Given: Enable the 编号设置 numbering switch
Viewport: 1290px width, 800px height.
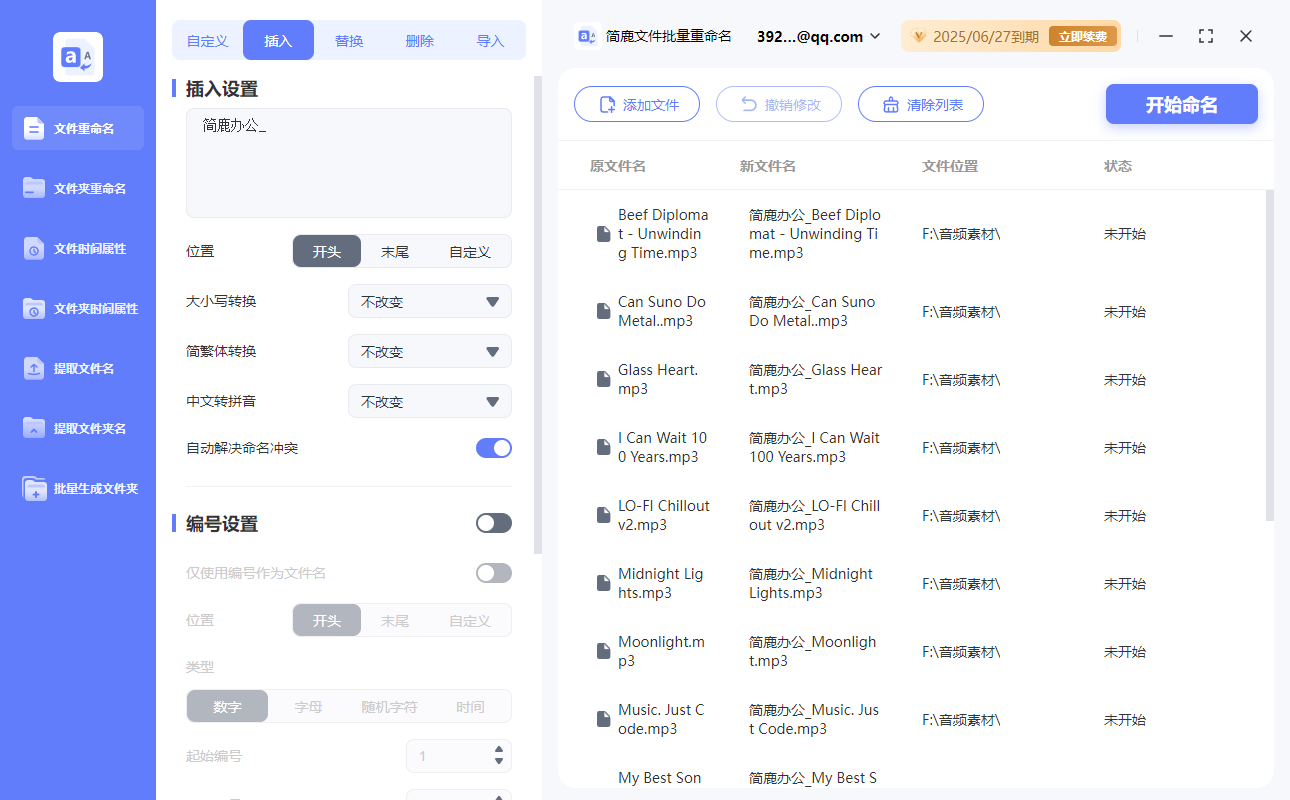Looking at the screenshot, I should [x=493, y=522].
